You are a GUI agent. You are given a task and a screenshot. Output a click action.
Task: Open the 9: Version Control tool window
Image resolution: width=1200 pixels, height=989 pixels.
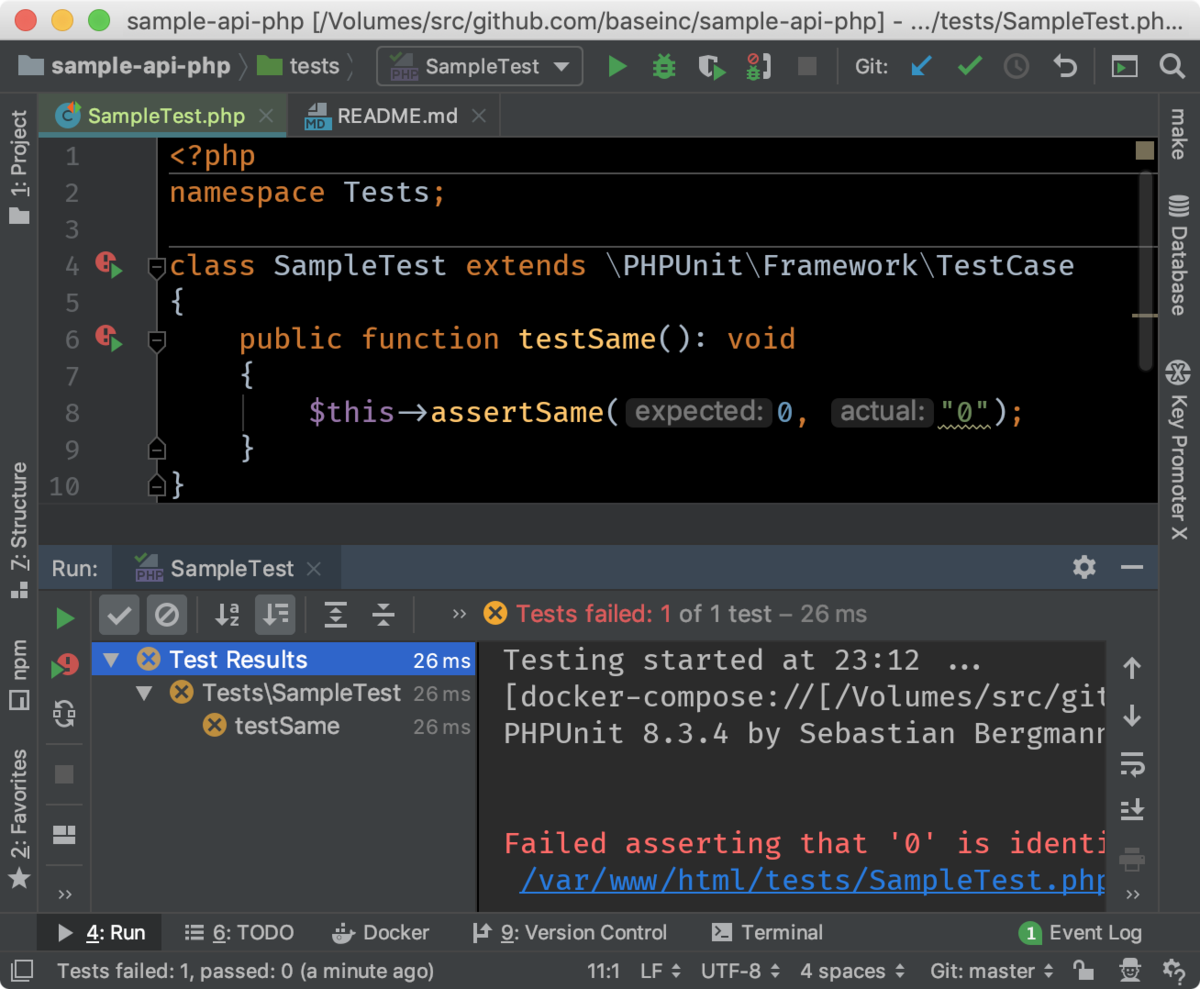570,933
